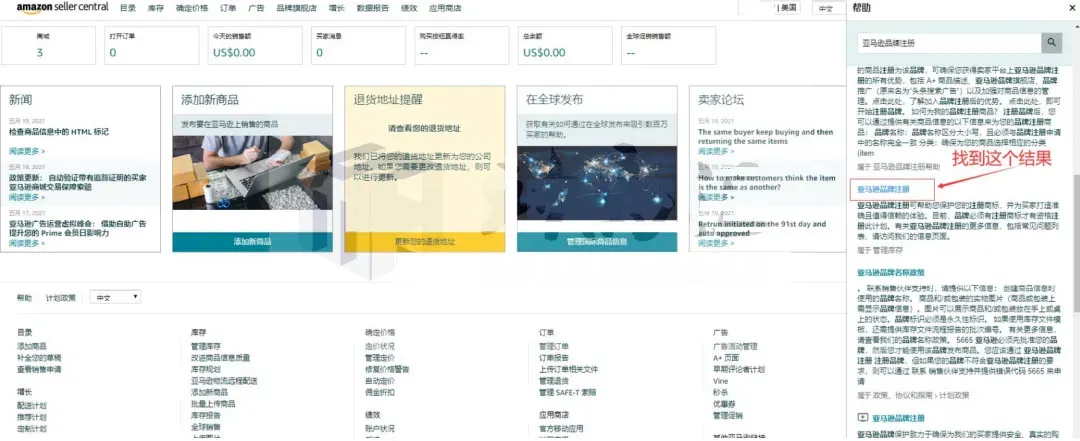Open the laptop photo in 添加新商品 card
This screenshot has width=1080, height=441.
point(252,171)
